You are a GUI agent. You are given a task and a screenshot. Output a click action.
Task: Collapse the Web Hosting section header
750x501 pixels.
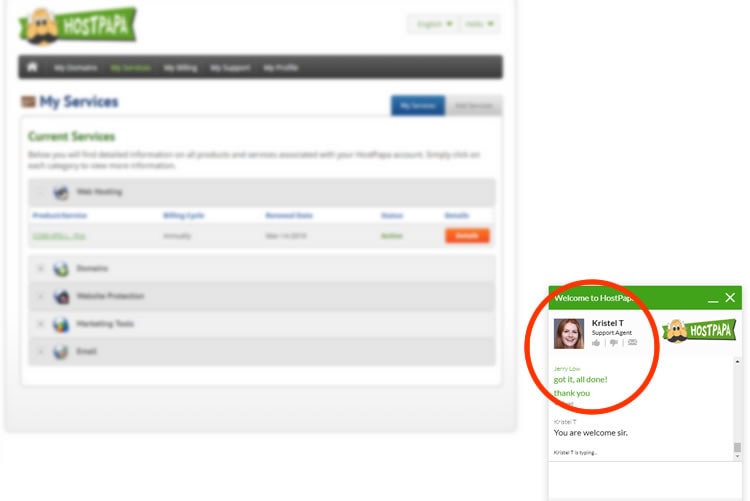[262, 192]
